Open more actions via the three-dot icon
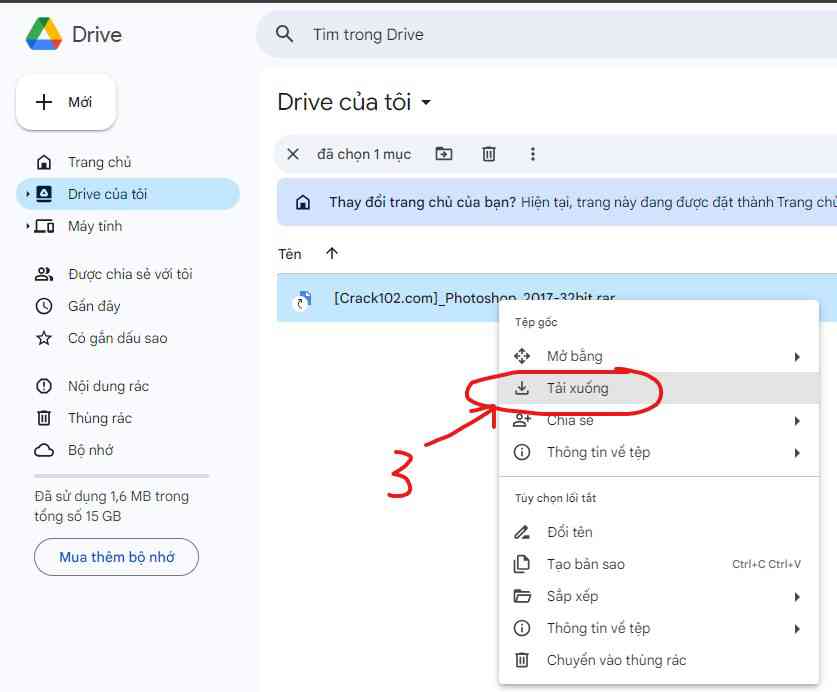The image size is (837, 692). tap(532, 154)
